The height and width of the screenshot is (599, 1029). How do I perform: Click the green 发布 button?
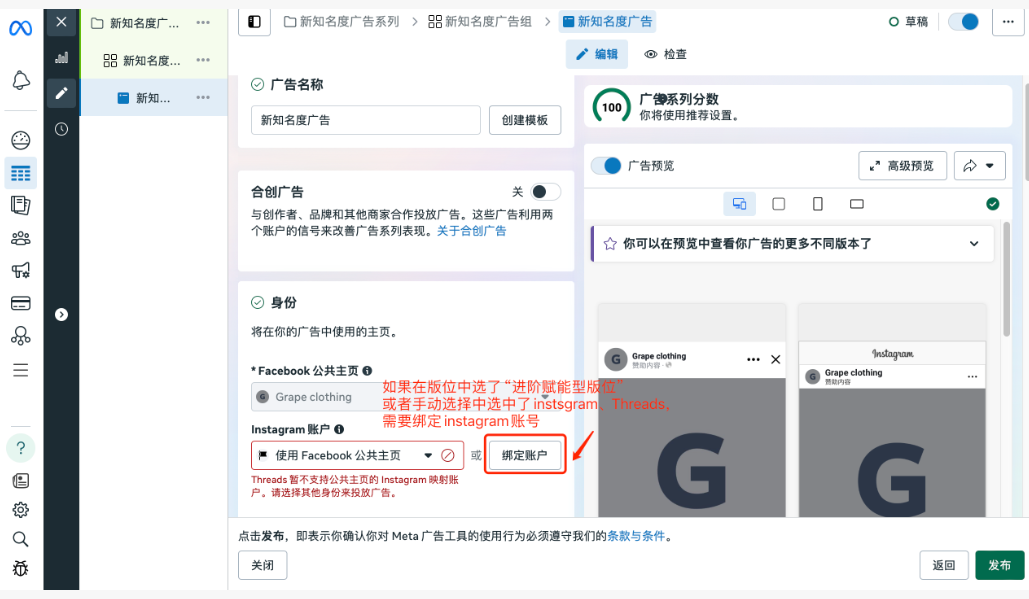pos(999,565)
